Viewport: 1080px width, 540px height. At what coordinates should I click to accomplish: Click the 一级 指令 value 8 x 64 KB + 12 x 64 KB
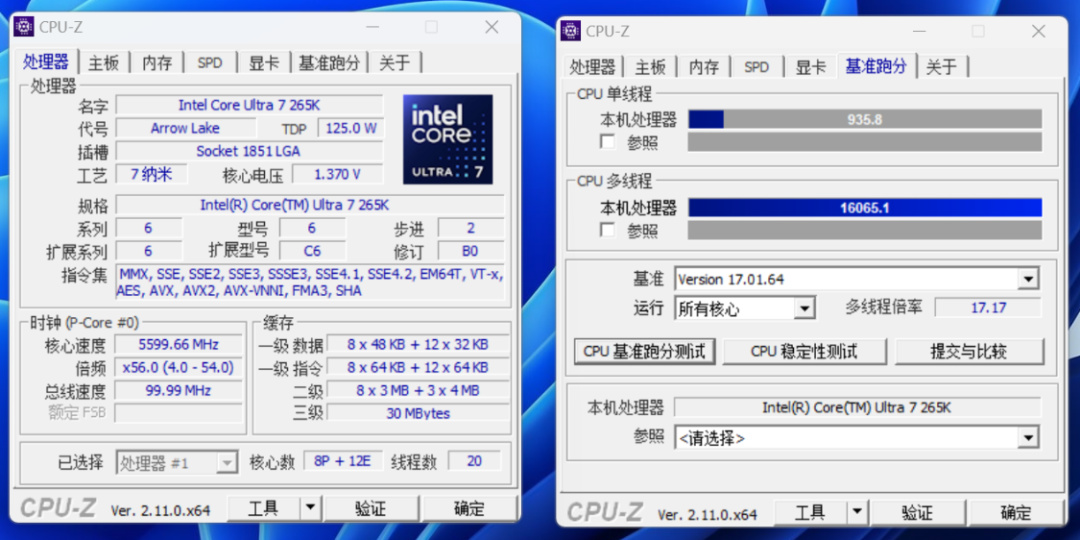coord(418,367)
